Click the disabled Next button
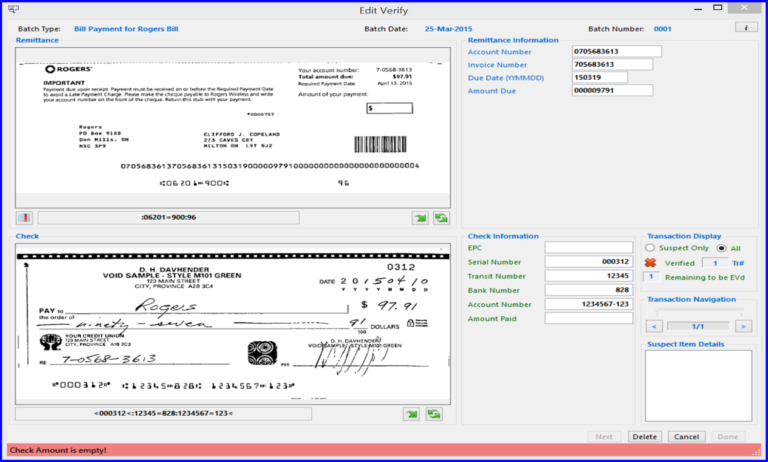The height and width of the screenshot is (462, 768). point(604,437)
